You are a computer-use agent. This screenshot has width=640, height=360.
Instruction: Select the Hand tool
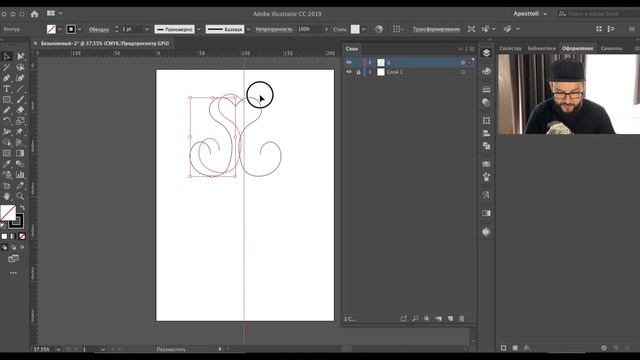7,196
